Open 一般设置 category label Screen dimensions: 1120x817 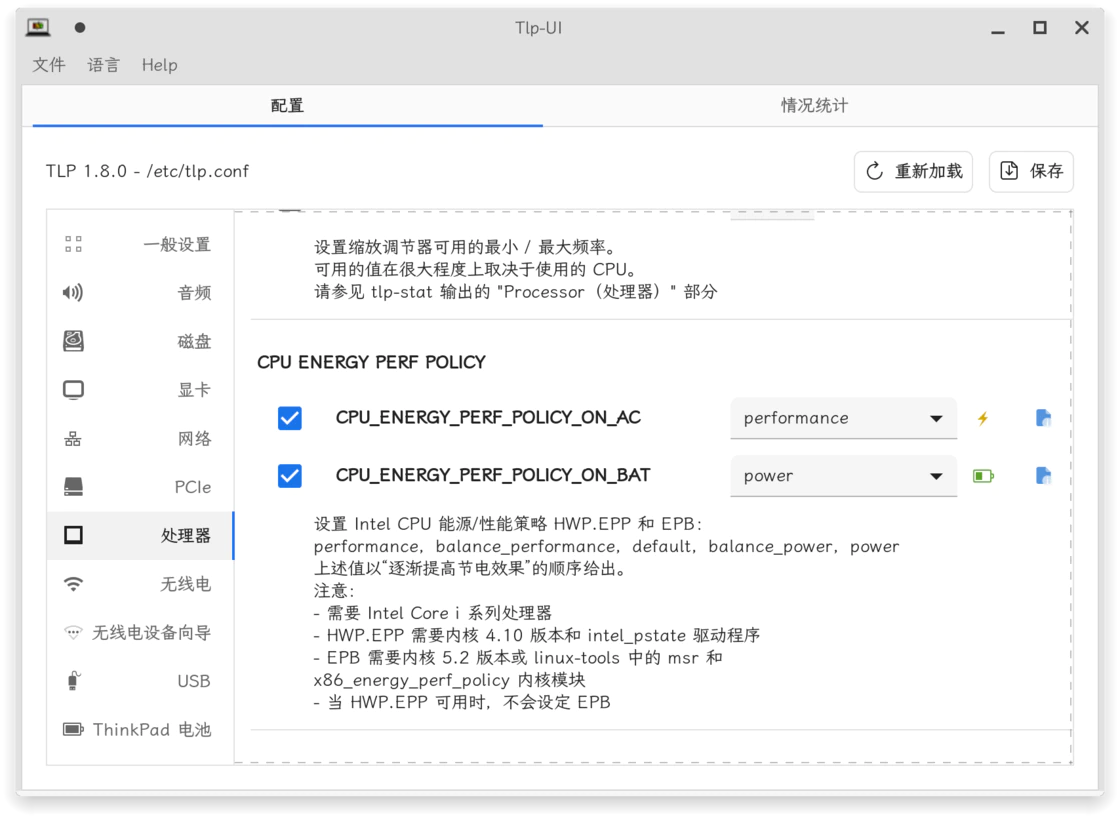click(177, 244)
